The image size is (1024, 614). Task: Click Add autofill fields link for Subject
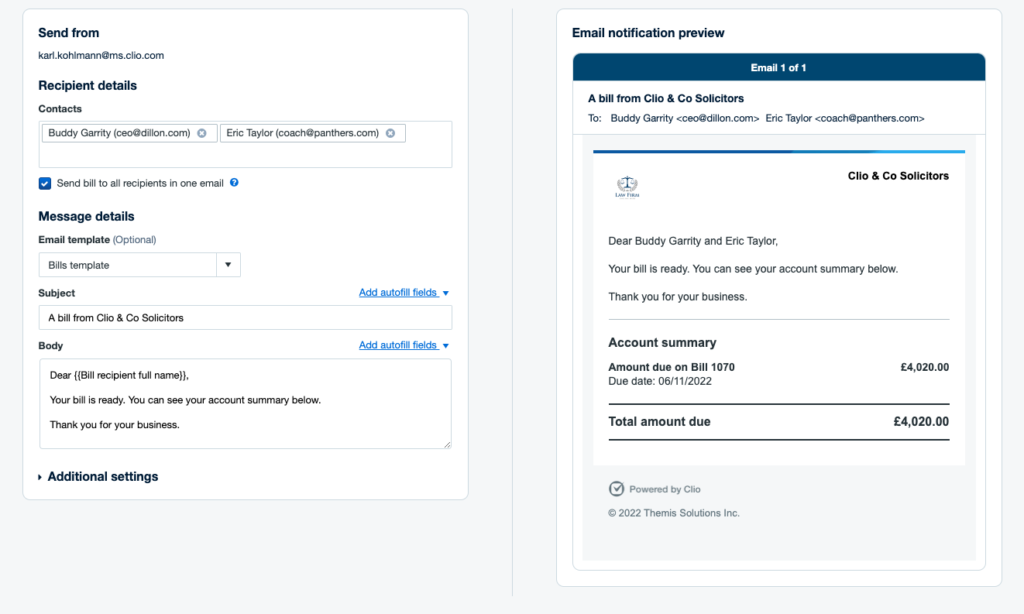[x=397, y=293]
